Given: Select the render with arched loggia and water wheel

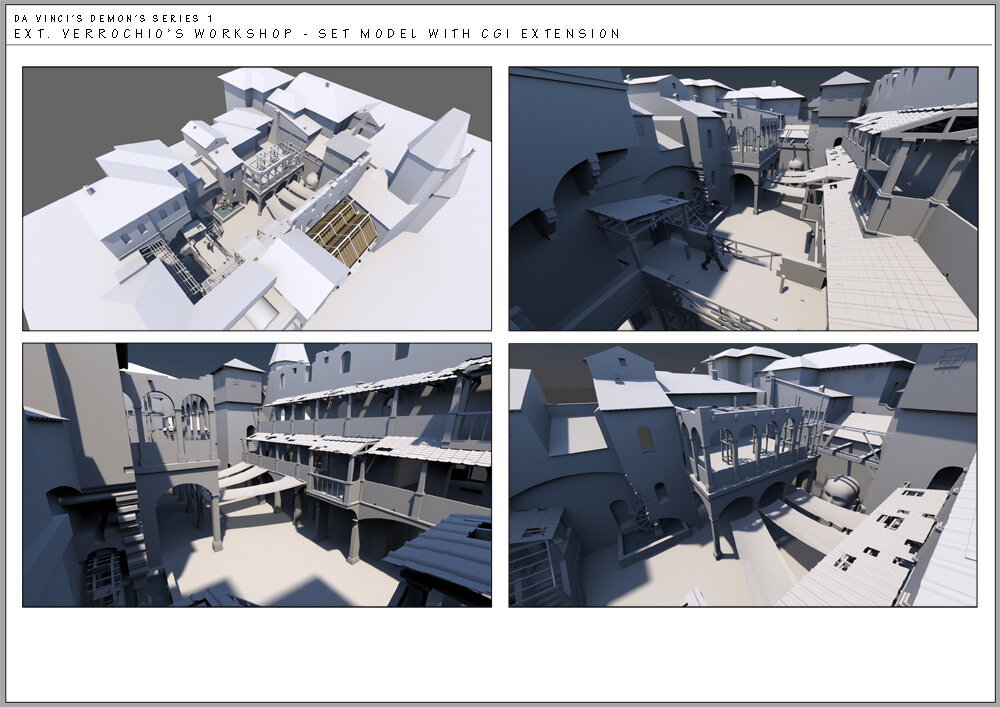Looking at the screenshot, I should click(x=743, y=475).
